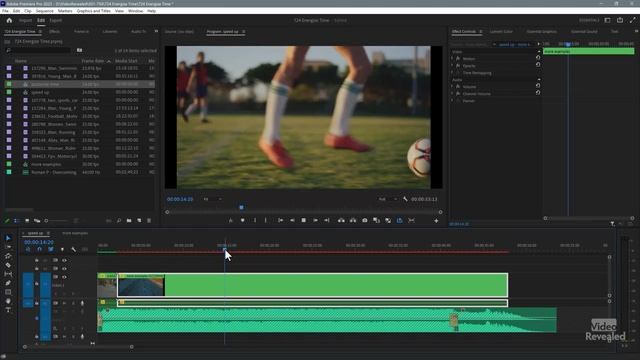This screenshot has width=640, height=360.
Task: Click Go to In point button
Action: [280, 220]
